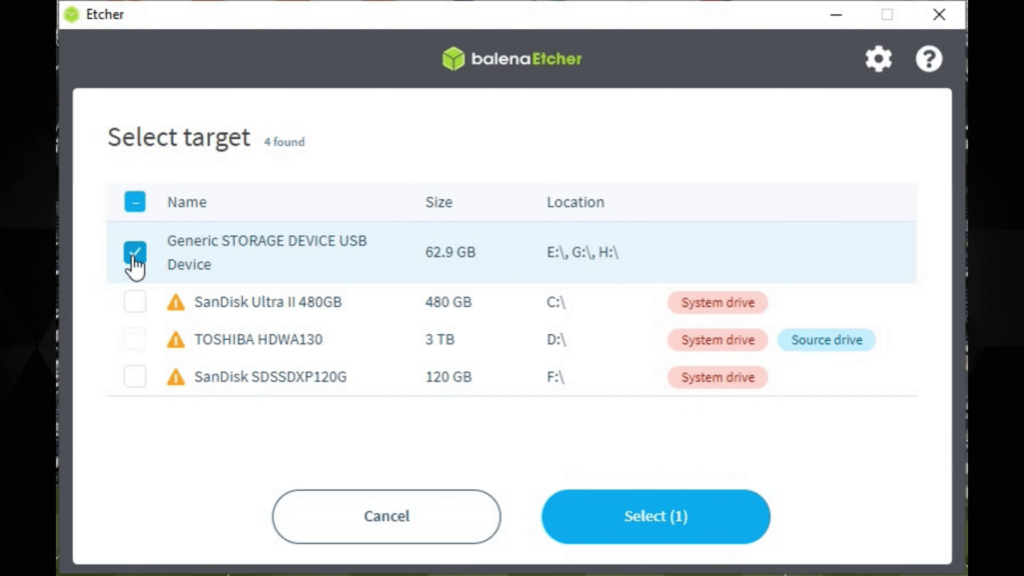Minimize the Etcher window
This screenshot has width=1024, height=576.
[x=836, y=14]
